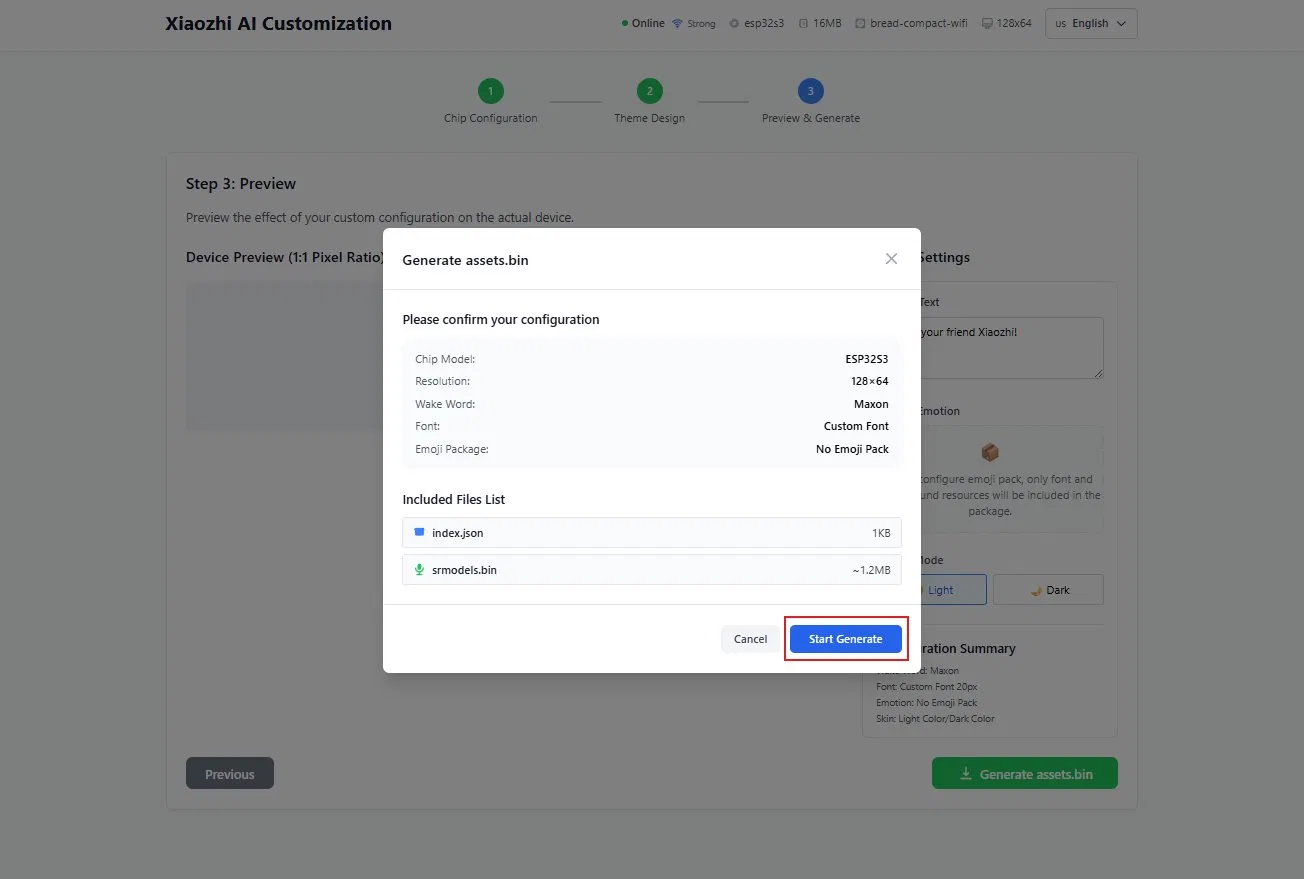Viewport: 1304px width, 879px height.
Task: Click the Generate assets.bin dialog title
Action: tap(465, 260)
